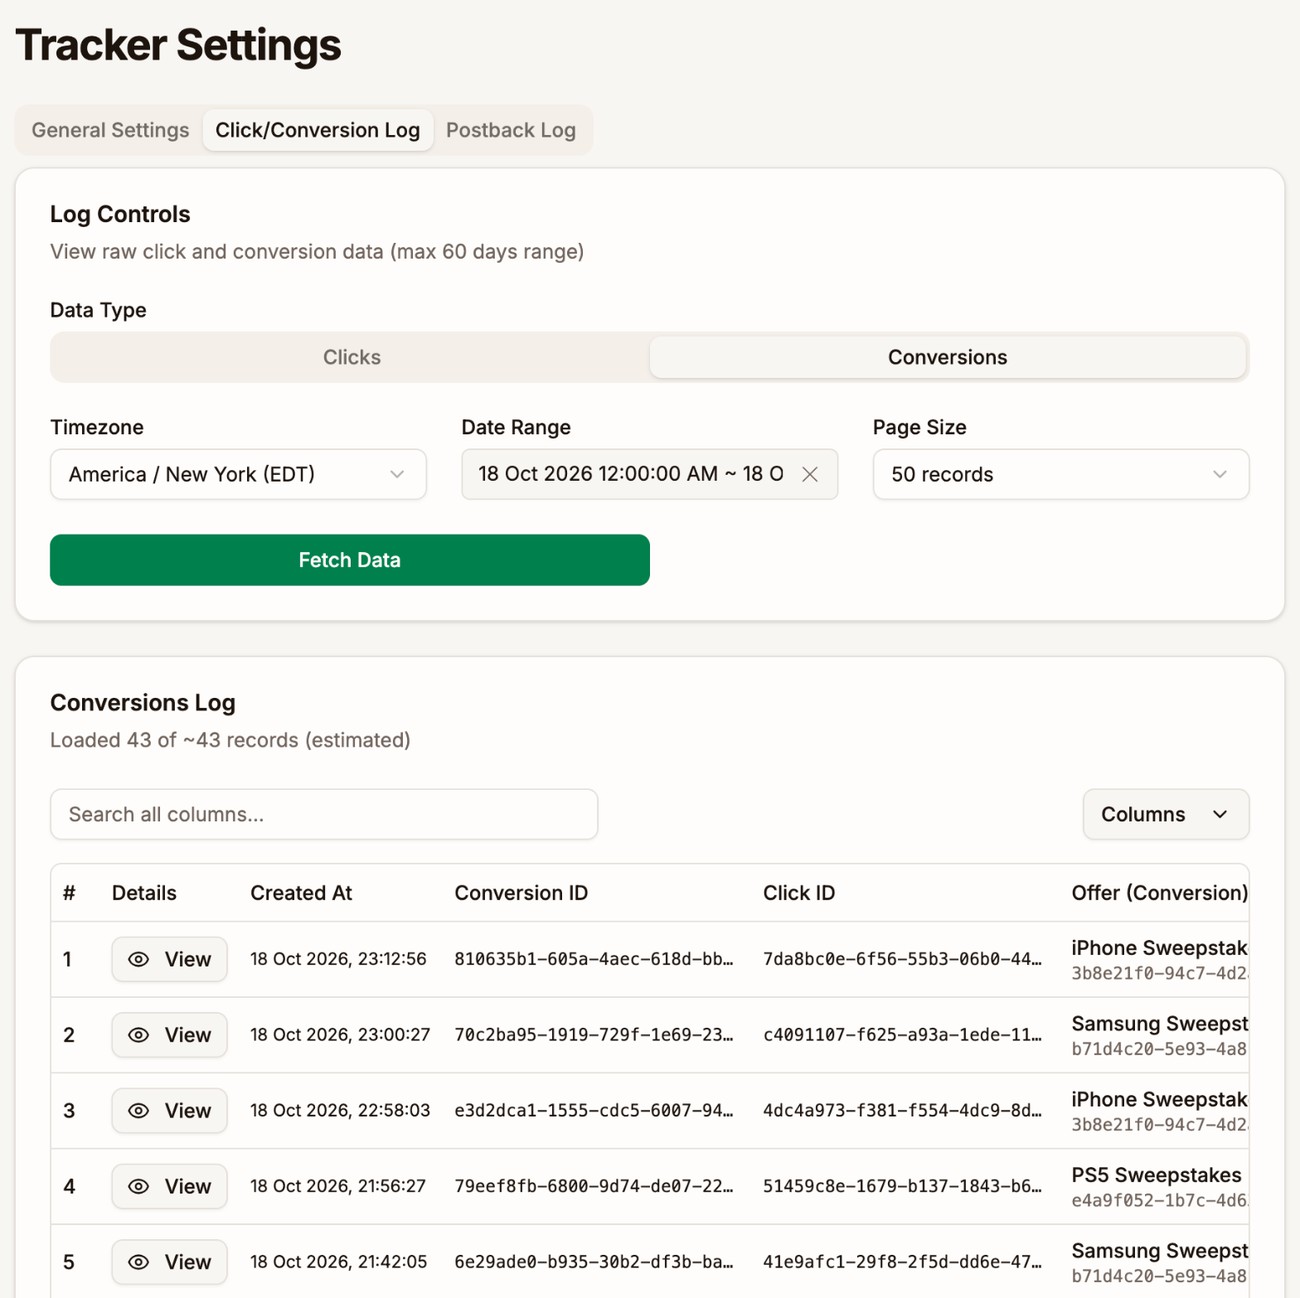Click the eye icon in row 2
Viewport: 1300px width, 1298px height.
coord(139,1035)
